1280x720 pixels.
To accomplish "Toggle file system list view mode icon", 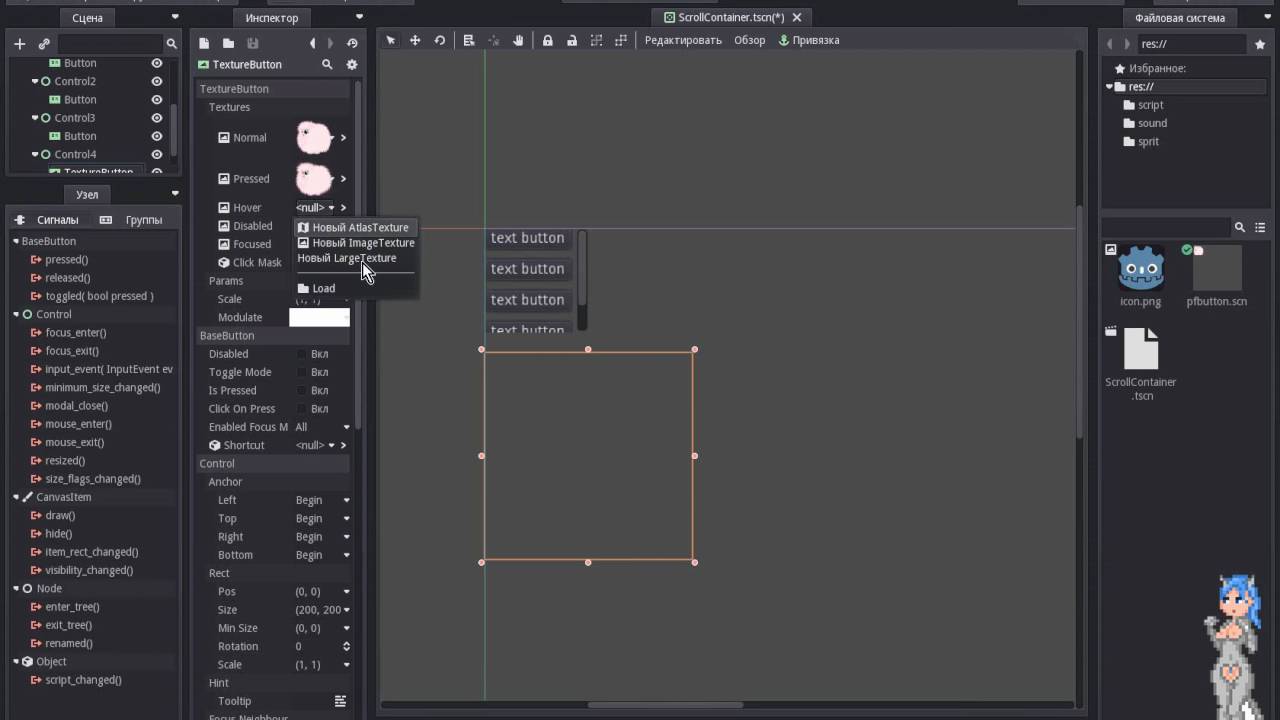I will (x=1262, y=227).
